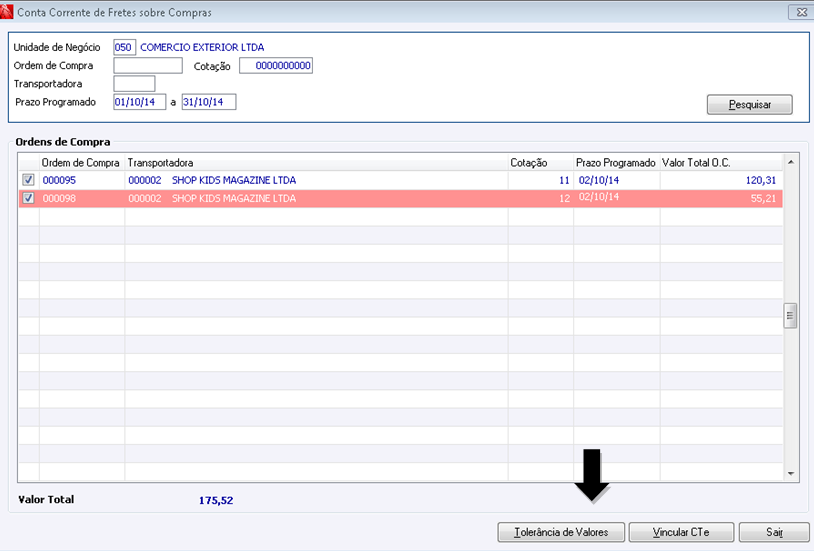This screenshot has width=814, height=551.
Task: Click the Valor Total O.C. column header
Action: coord(721,163)
